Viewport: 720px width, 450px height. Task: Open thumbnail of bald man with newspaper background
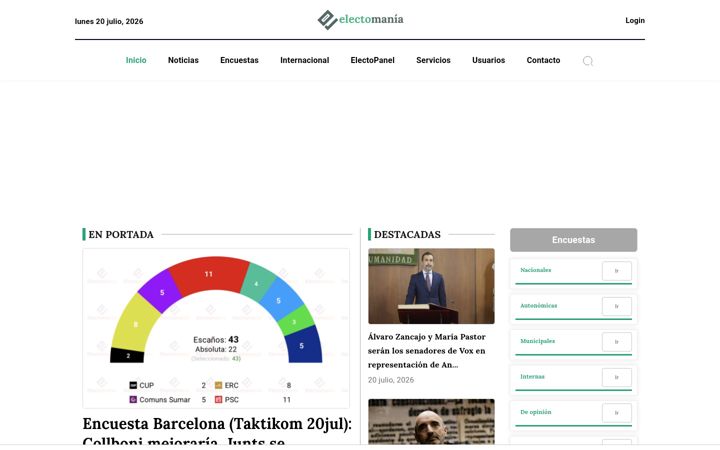[x=431, y=422]
